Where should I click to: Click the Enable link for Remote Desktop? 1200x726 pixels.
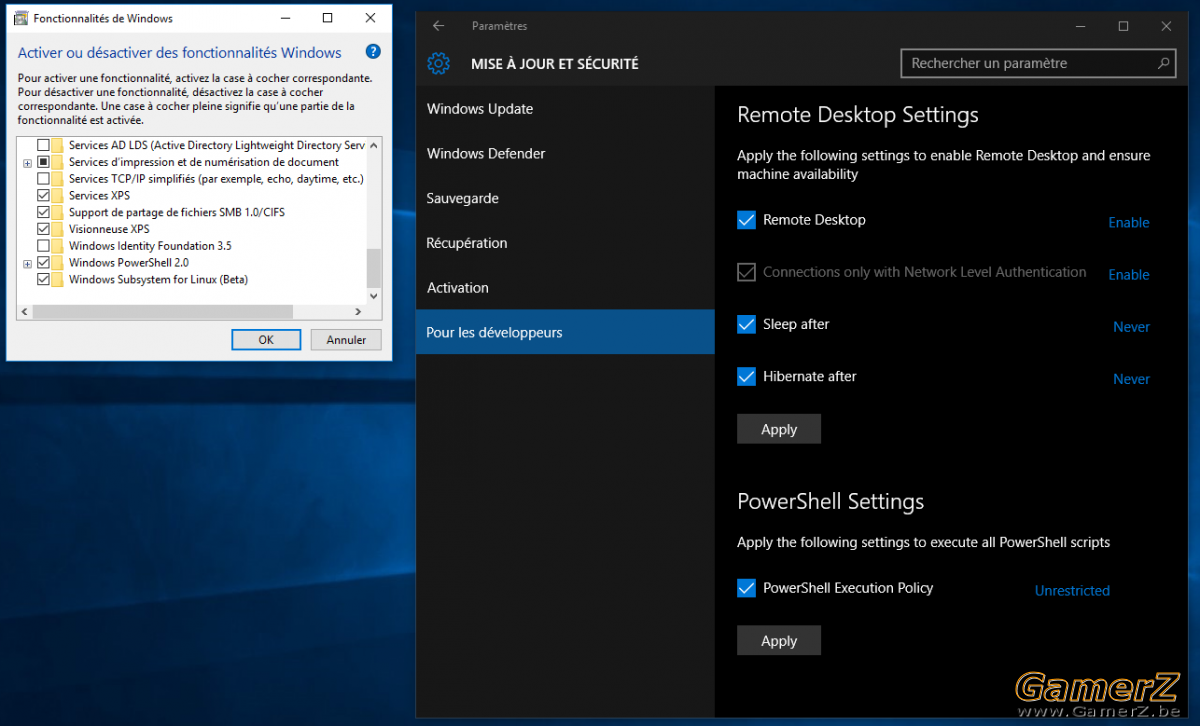click(x=1129, y=223)
